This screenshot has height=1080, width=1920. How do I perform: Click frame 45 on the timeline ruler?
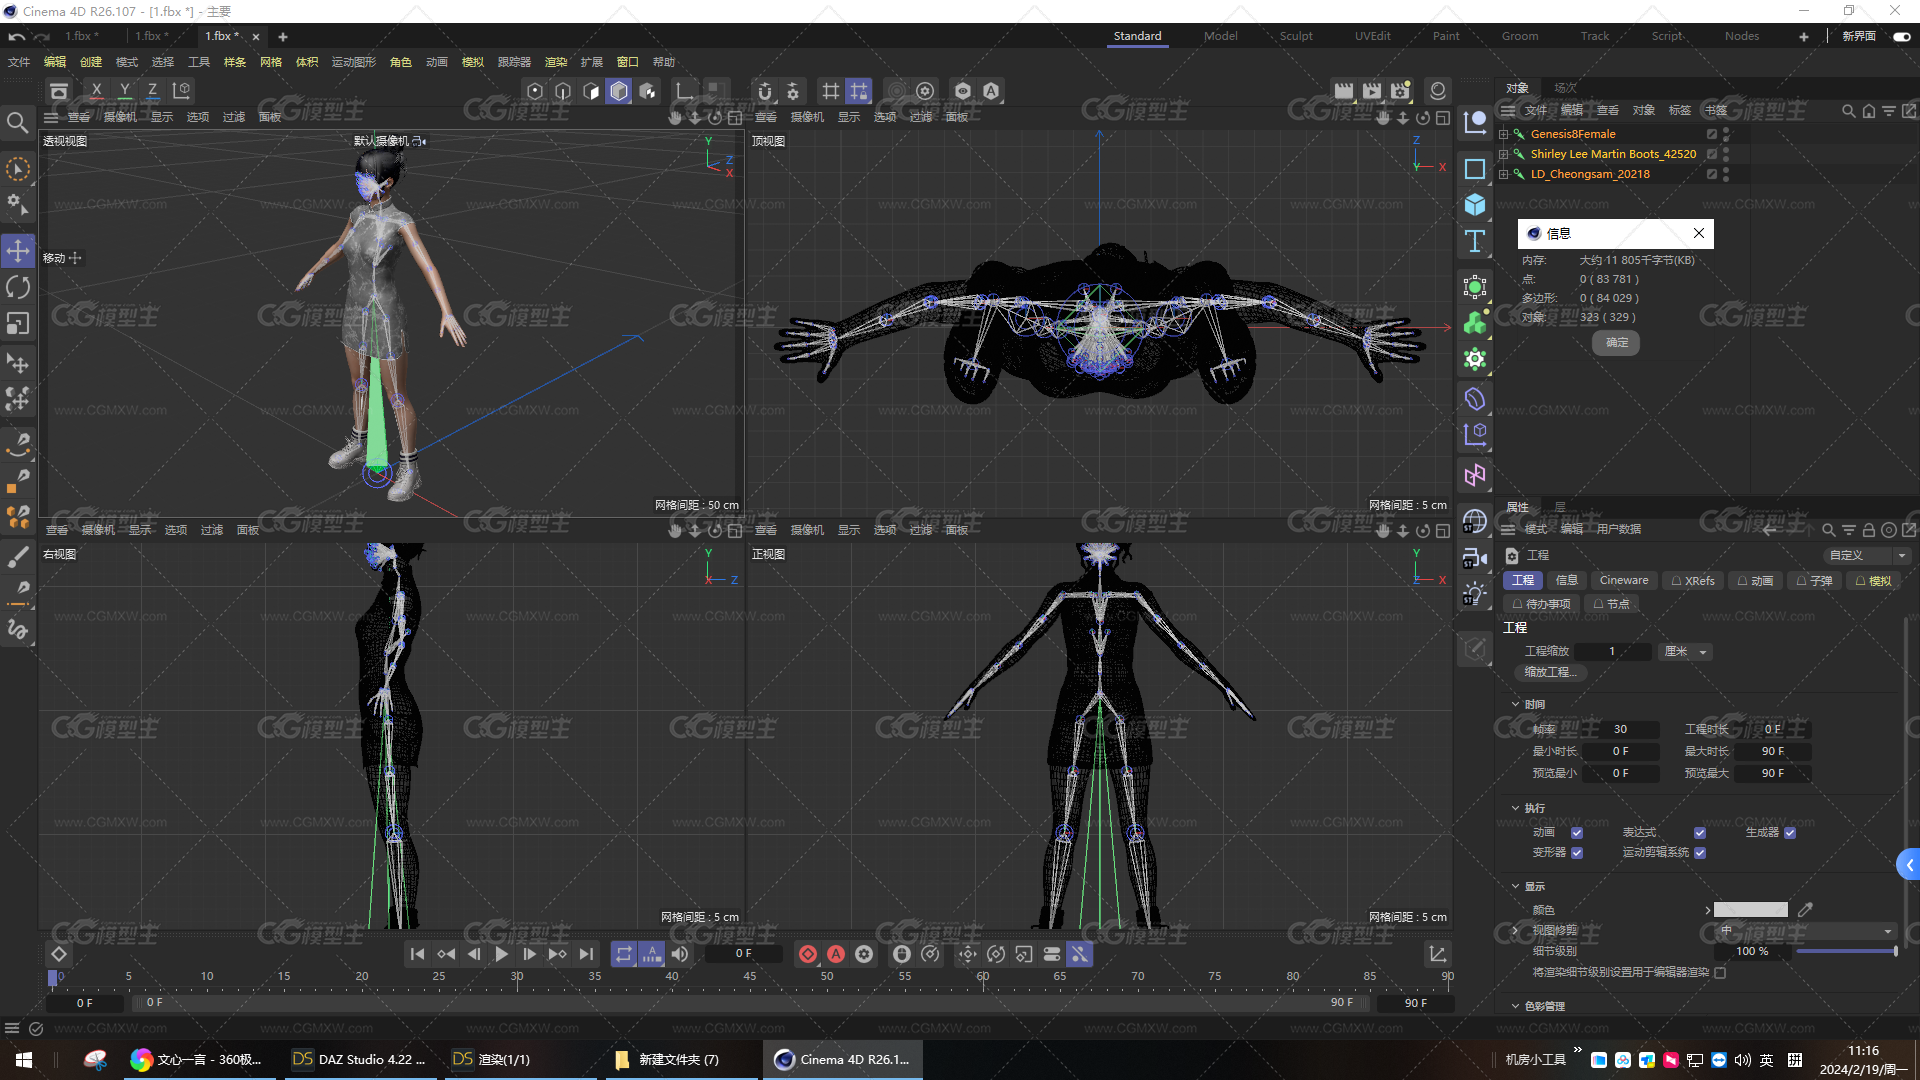pyautogui.click(x=750, y=977)
